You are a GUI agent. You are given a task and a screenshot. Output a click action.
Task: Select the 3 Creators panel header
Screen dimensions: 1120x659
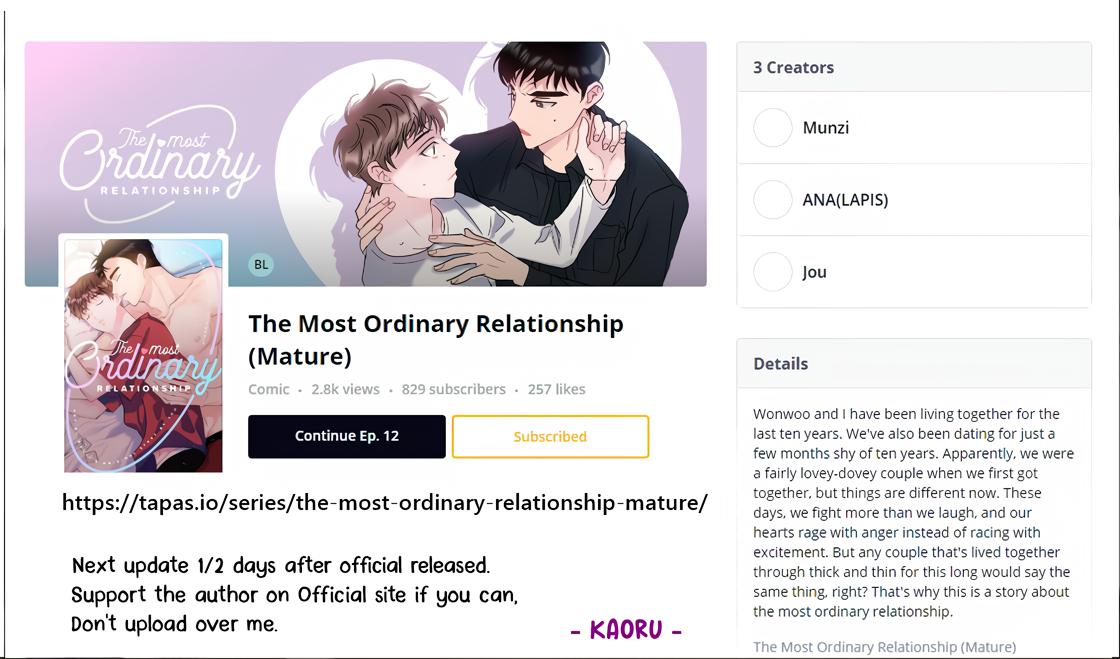(793, 68)
